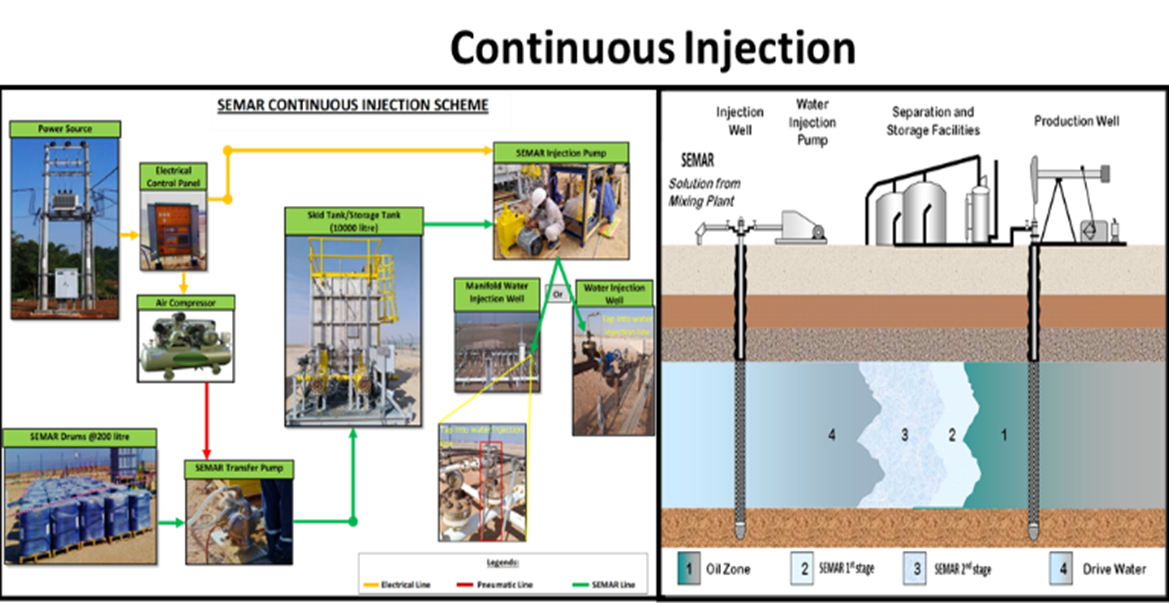Click the Air Compressor image
The image size is (1169, 603).
(x=185, y=344)
